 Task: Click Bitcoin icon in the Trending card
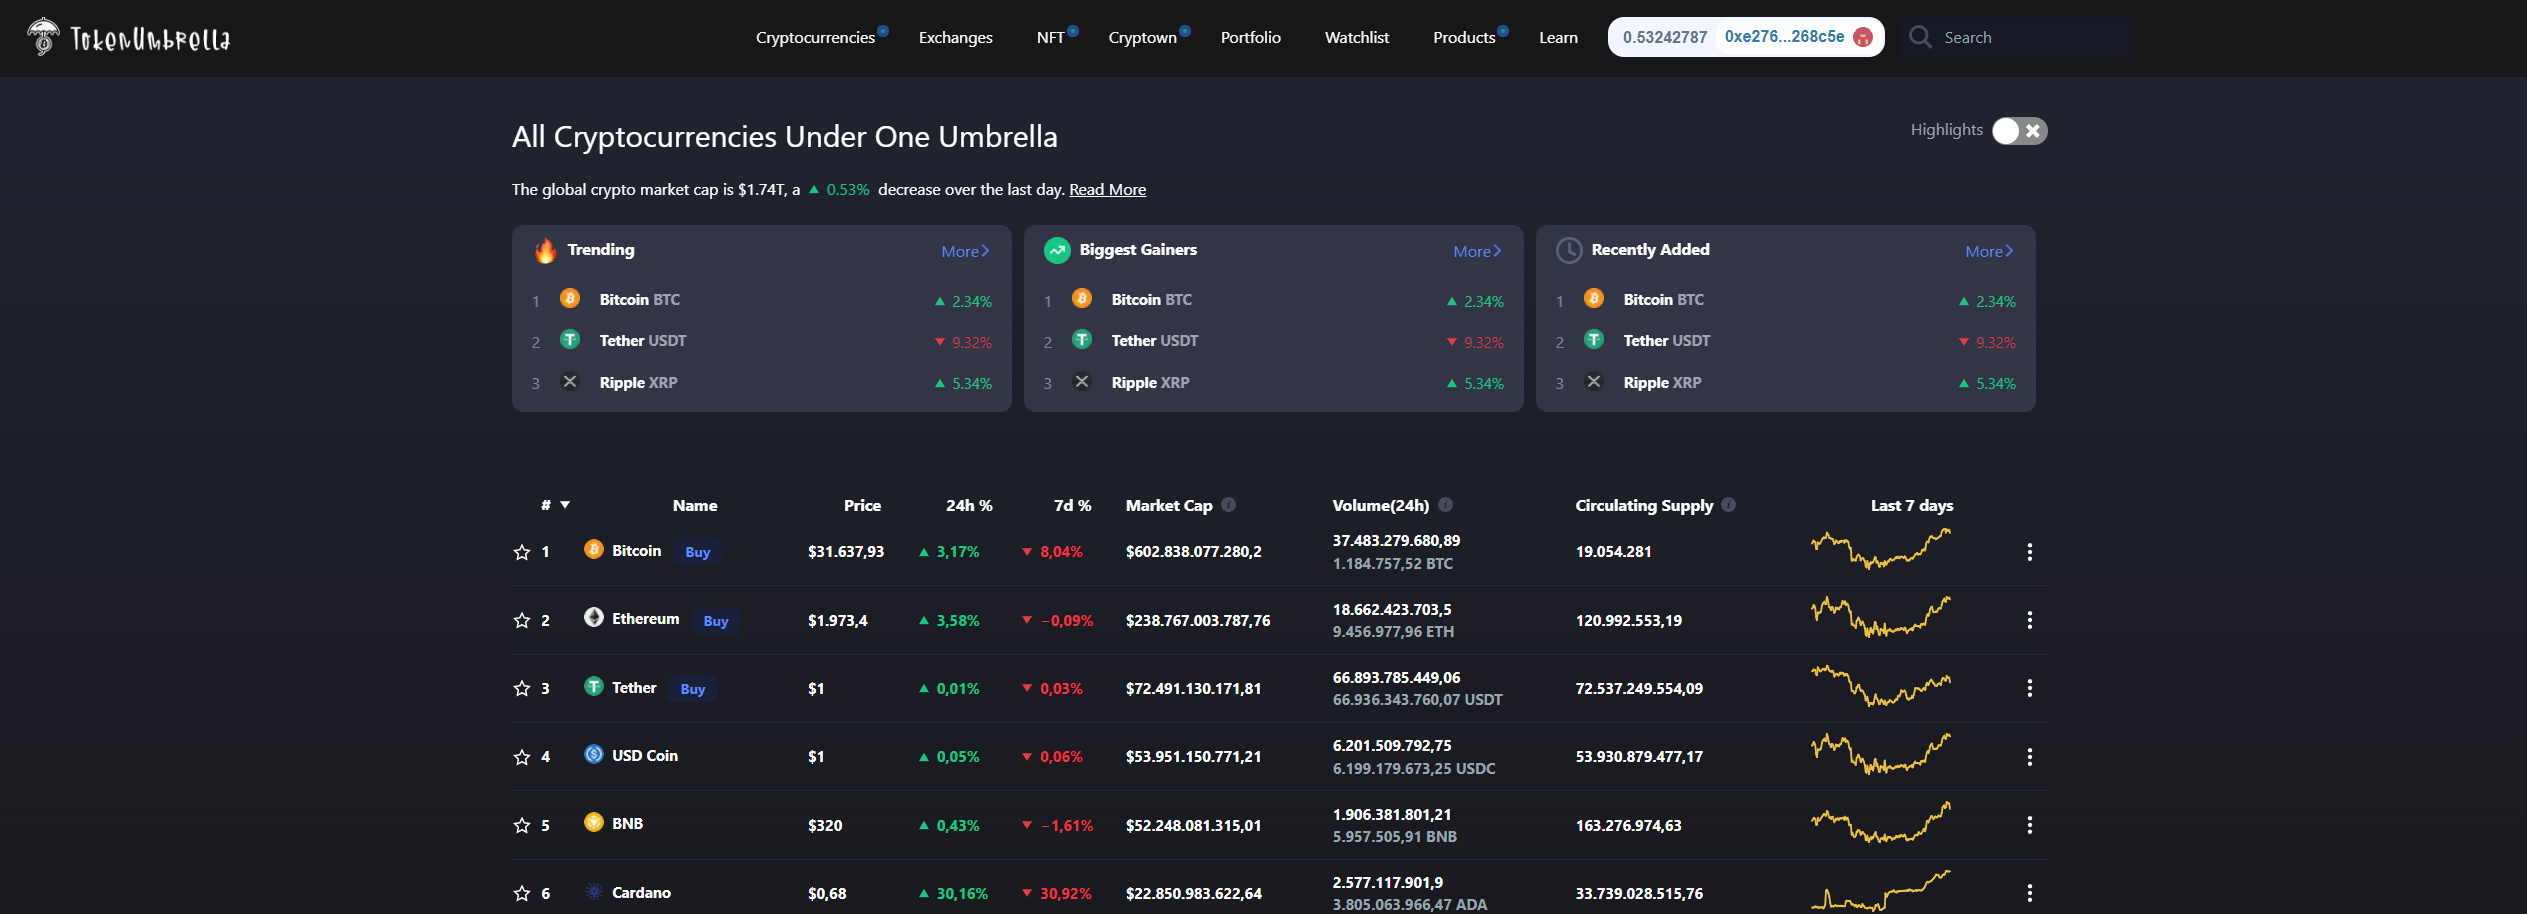(x=570, y=298)
